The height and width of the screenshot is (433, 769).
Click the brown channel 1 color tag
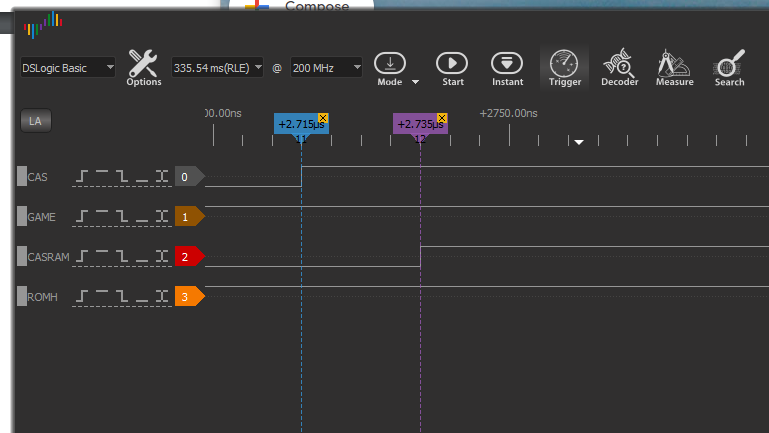tap(189, 217)
